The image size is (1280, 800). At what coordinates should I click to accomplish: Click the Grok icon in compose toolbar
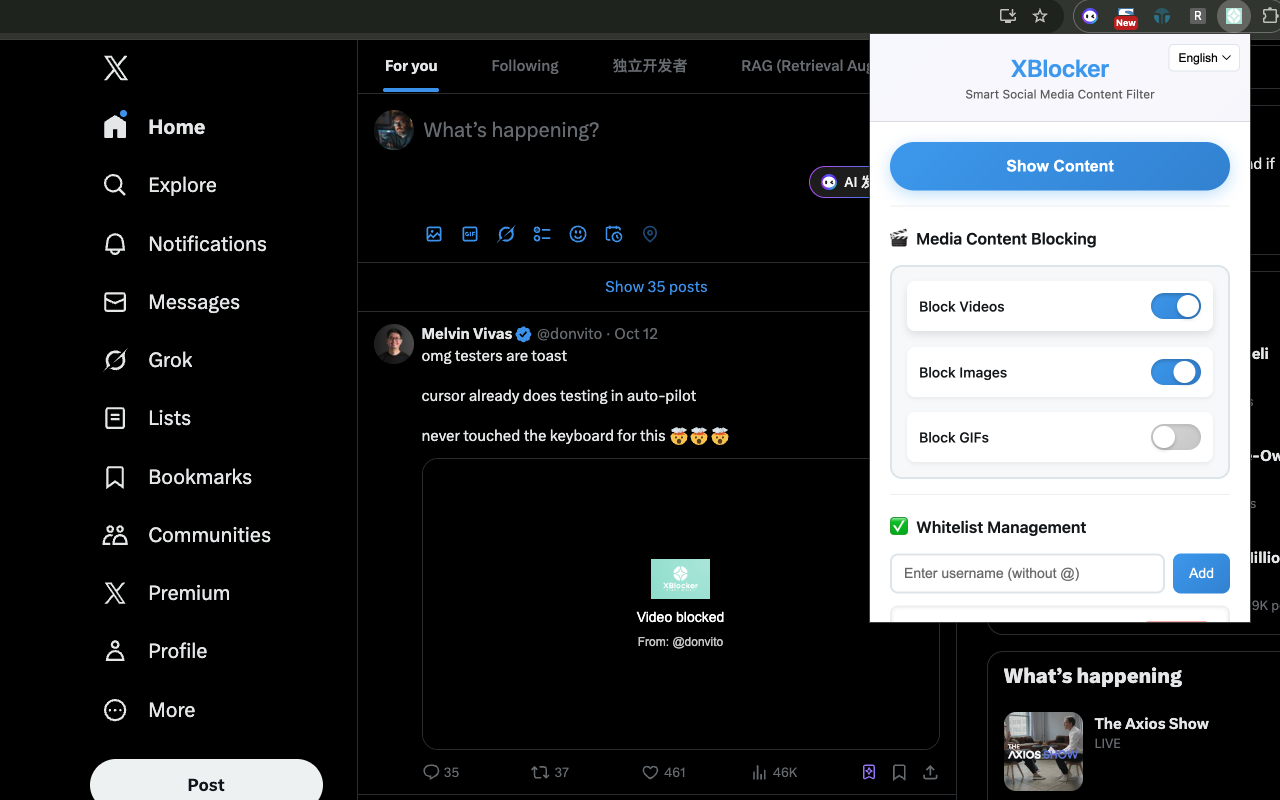[x=506, y=234]
